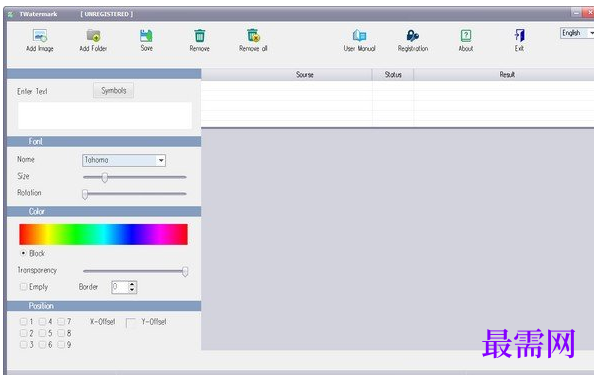Check position checkbox 9
594x375 pixels.
[x=61, y=344]
